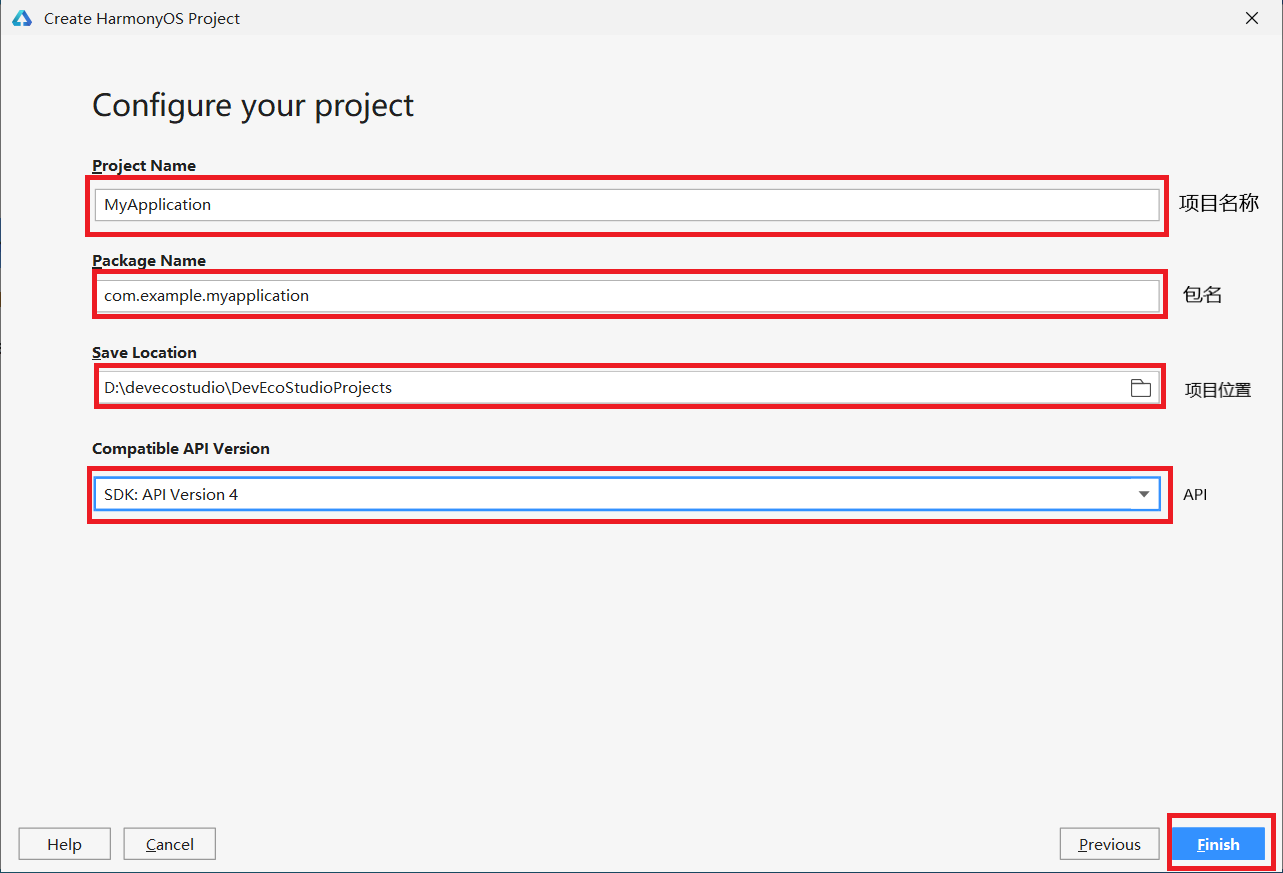Click the "Configure your project" heading
The height and width of the screenshot is (873, 1283).
[x=253, y=106]
